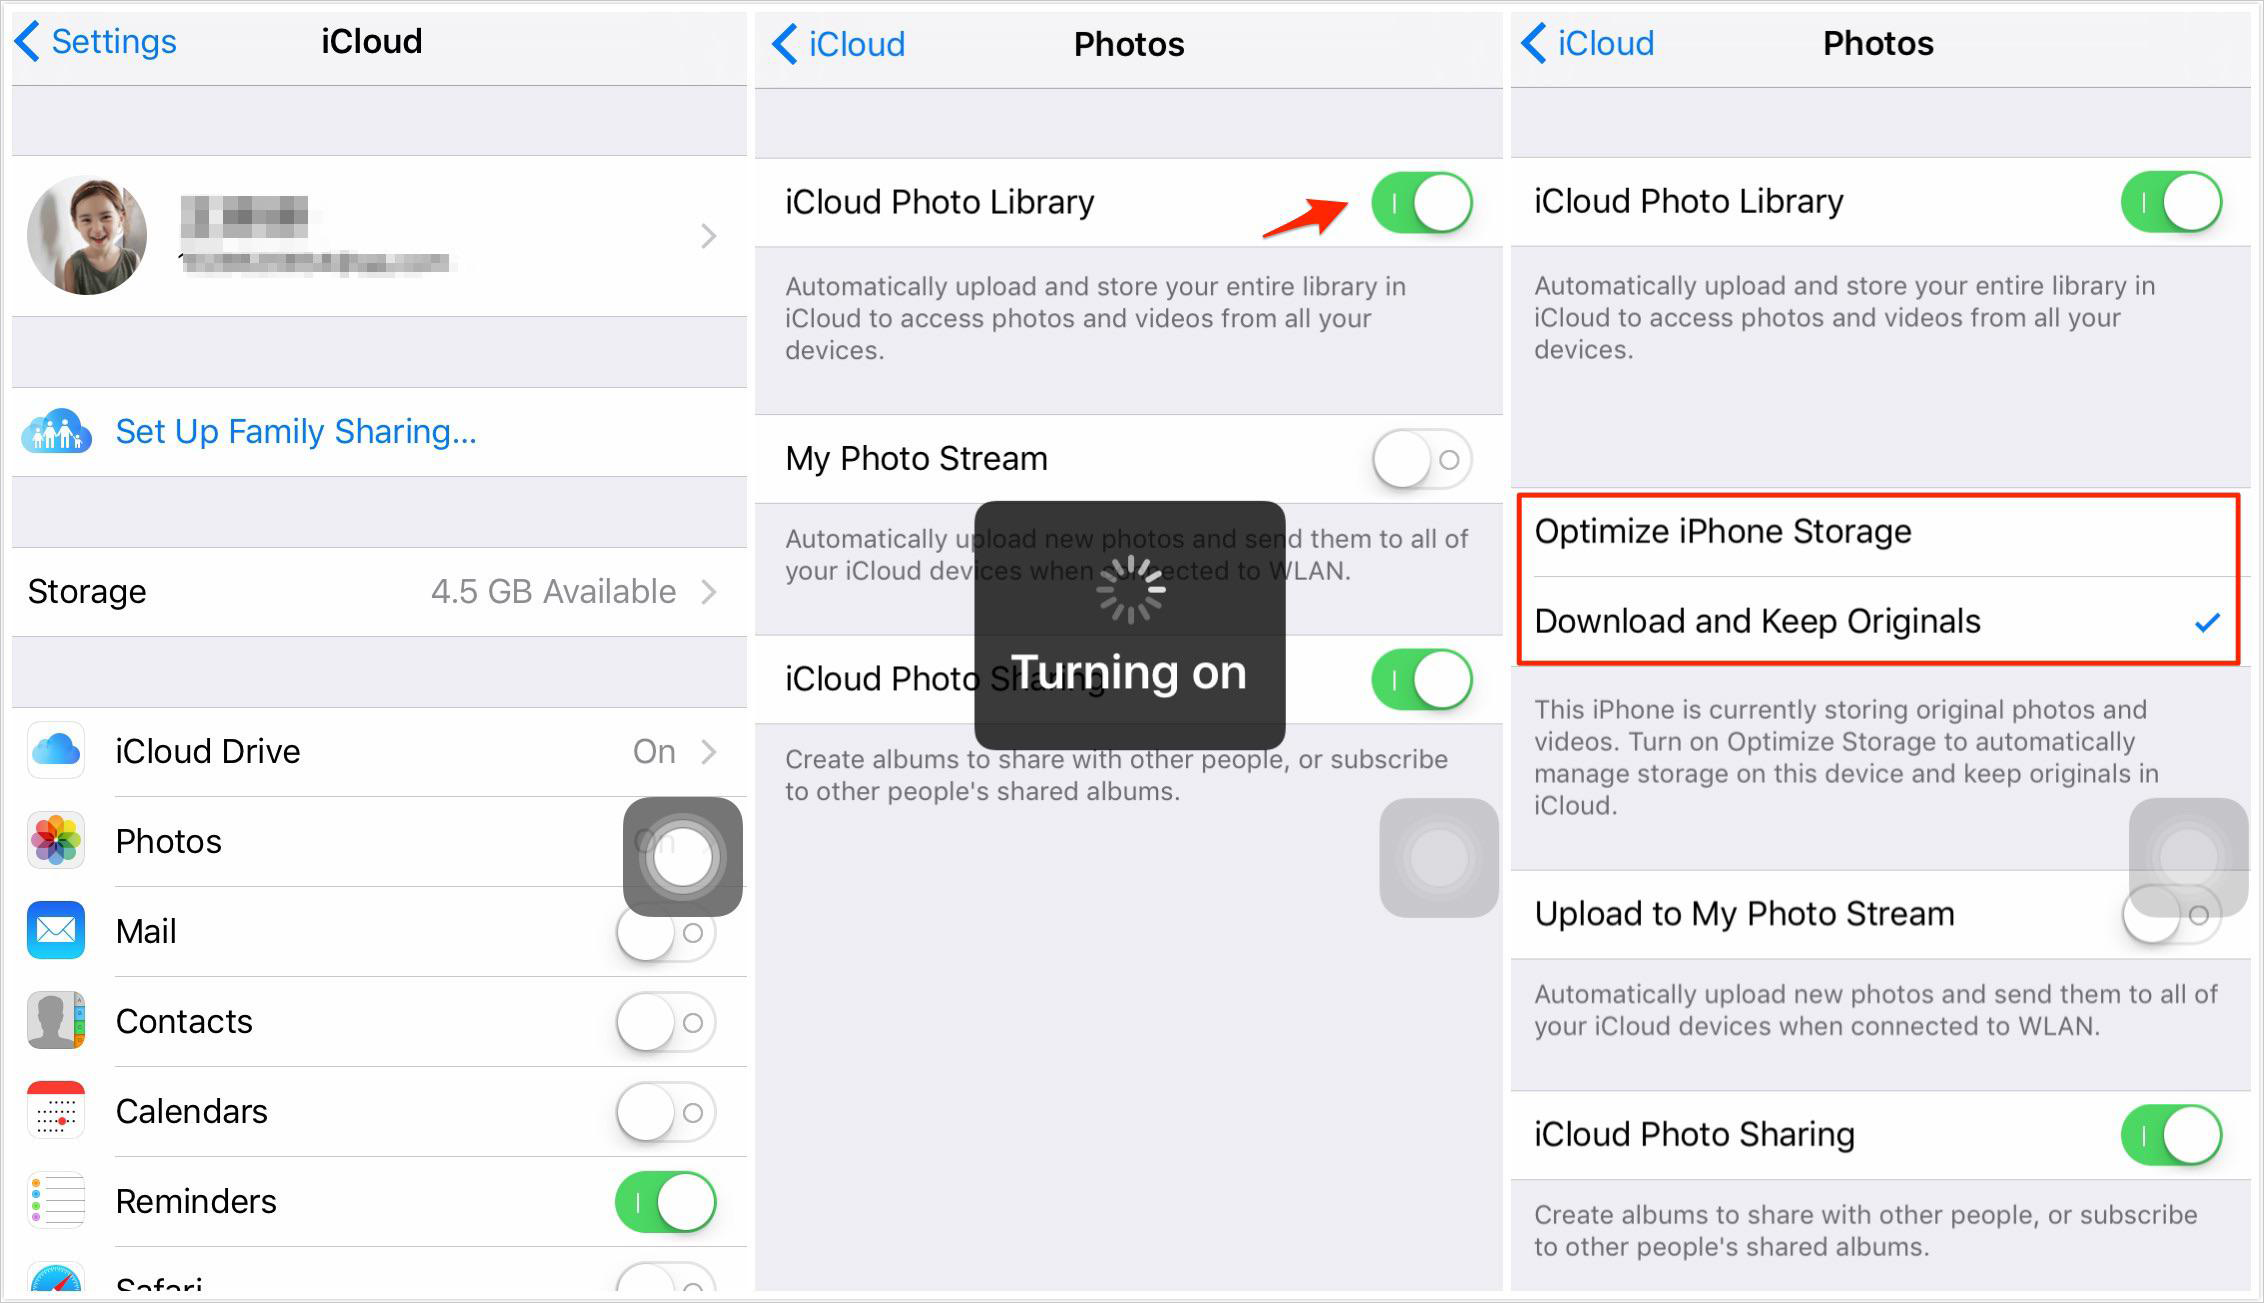Open iCloud account profile settings

[373, 236]
